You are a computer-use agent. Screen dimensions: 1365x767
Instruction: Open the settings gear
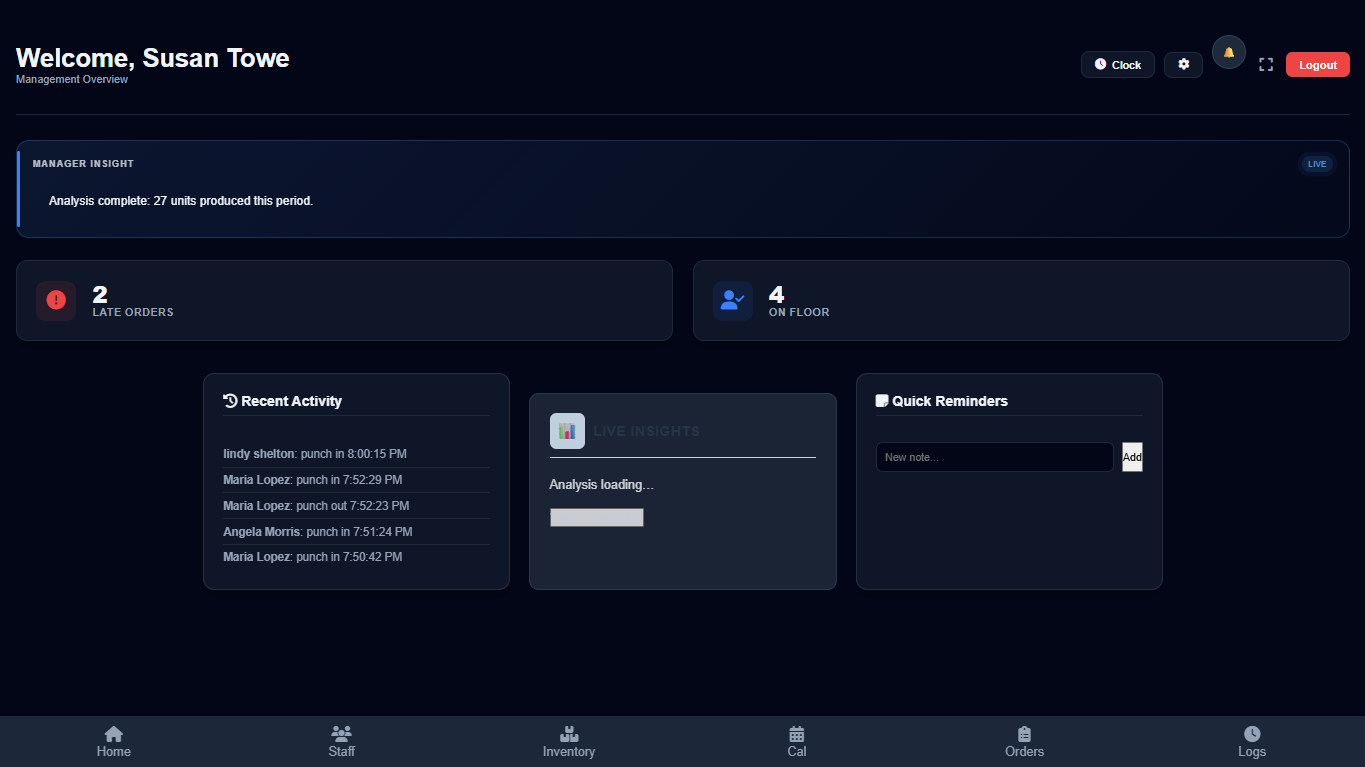coord(1183,64)
